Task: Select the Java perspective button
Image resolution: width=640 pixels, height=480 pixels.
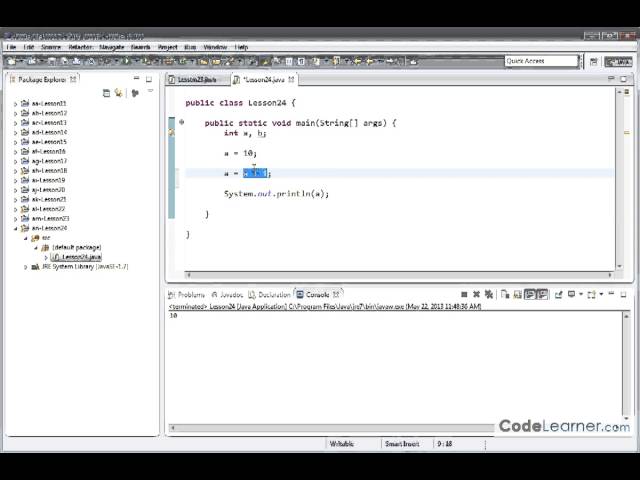Action: 619,62
